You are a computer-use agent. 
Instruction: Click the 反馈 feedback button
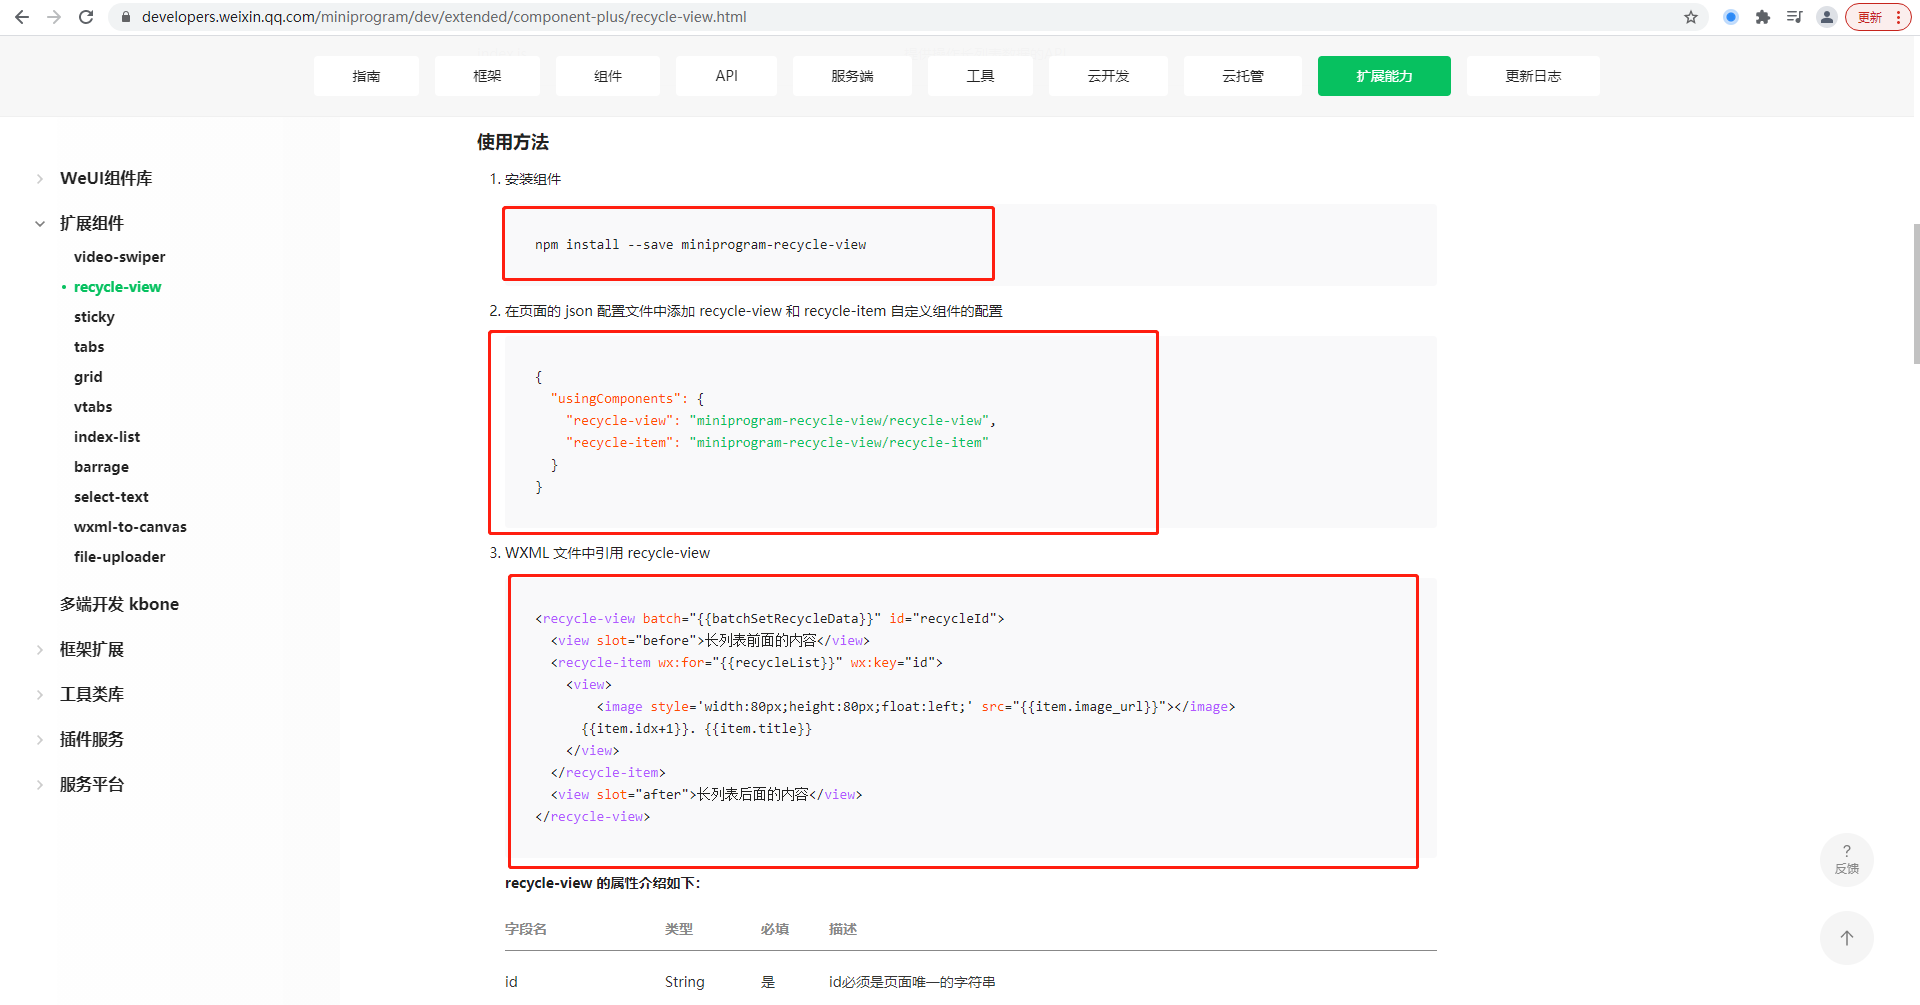[1847, 860]
